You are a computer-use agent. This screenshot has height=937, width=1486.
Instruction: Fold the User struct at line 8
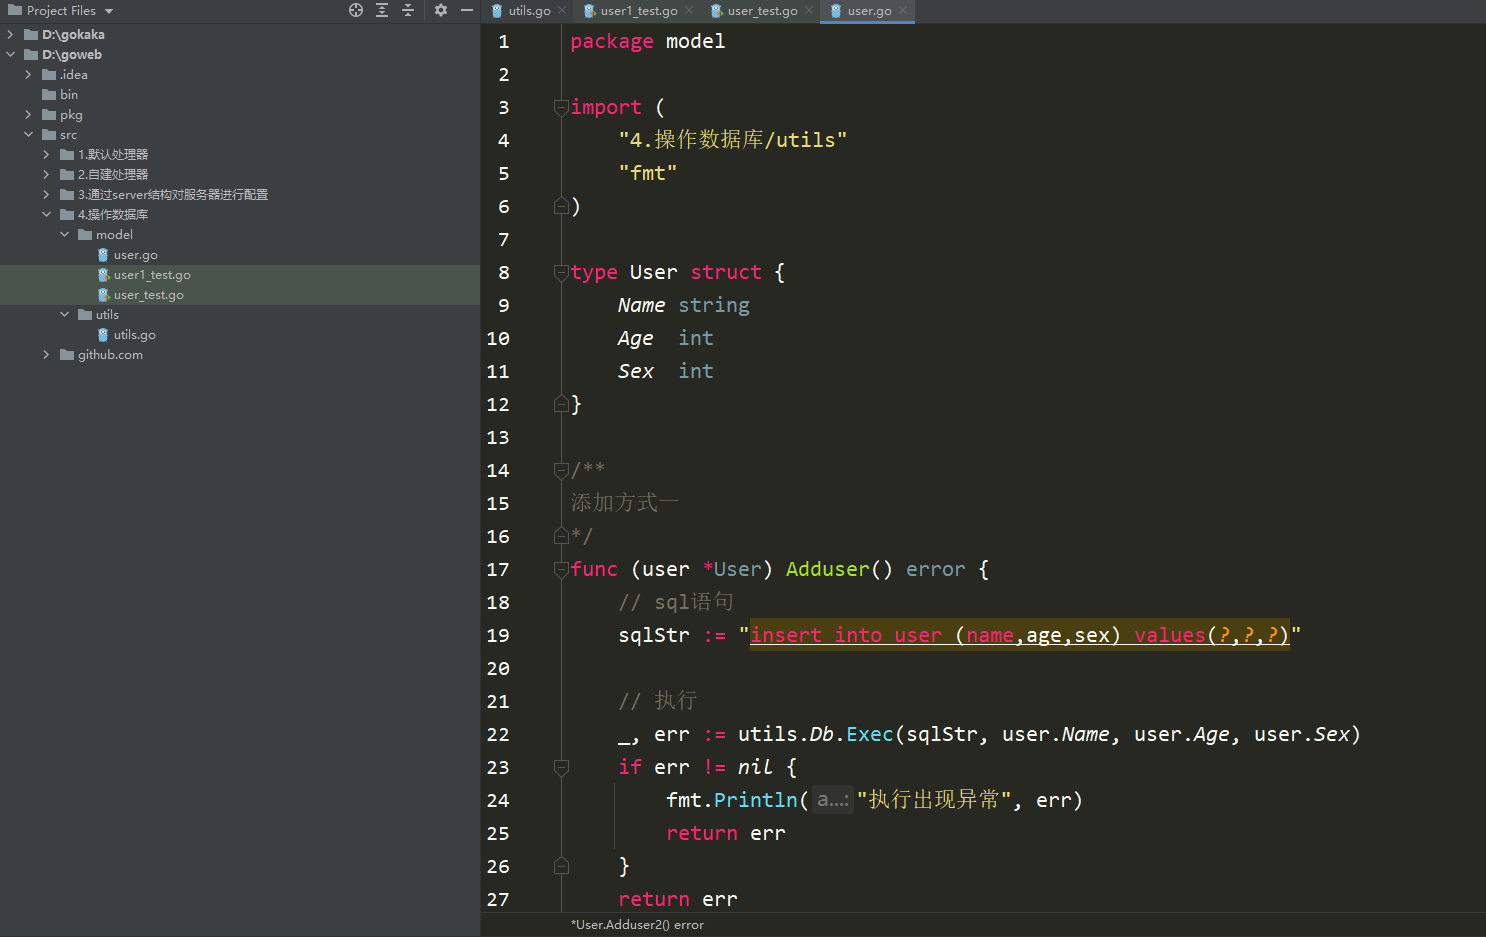pos(561,272)
